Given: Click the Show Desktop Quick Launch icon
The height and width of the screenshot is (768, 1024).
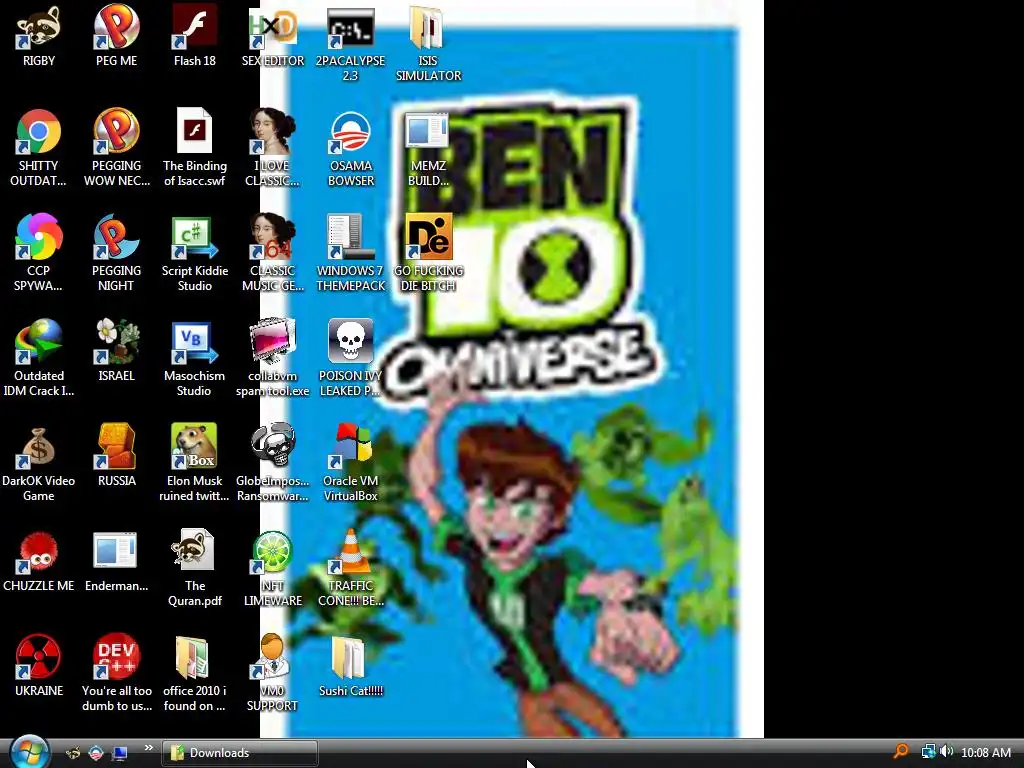Looking at the screenshot, I should pyautogui.click(x=120, y=753).
